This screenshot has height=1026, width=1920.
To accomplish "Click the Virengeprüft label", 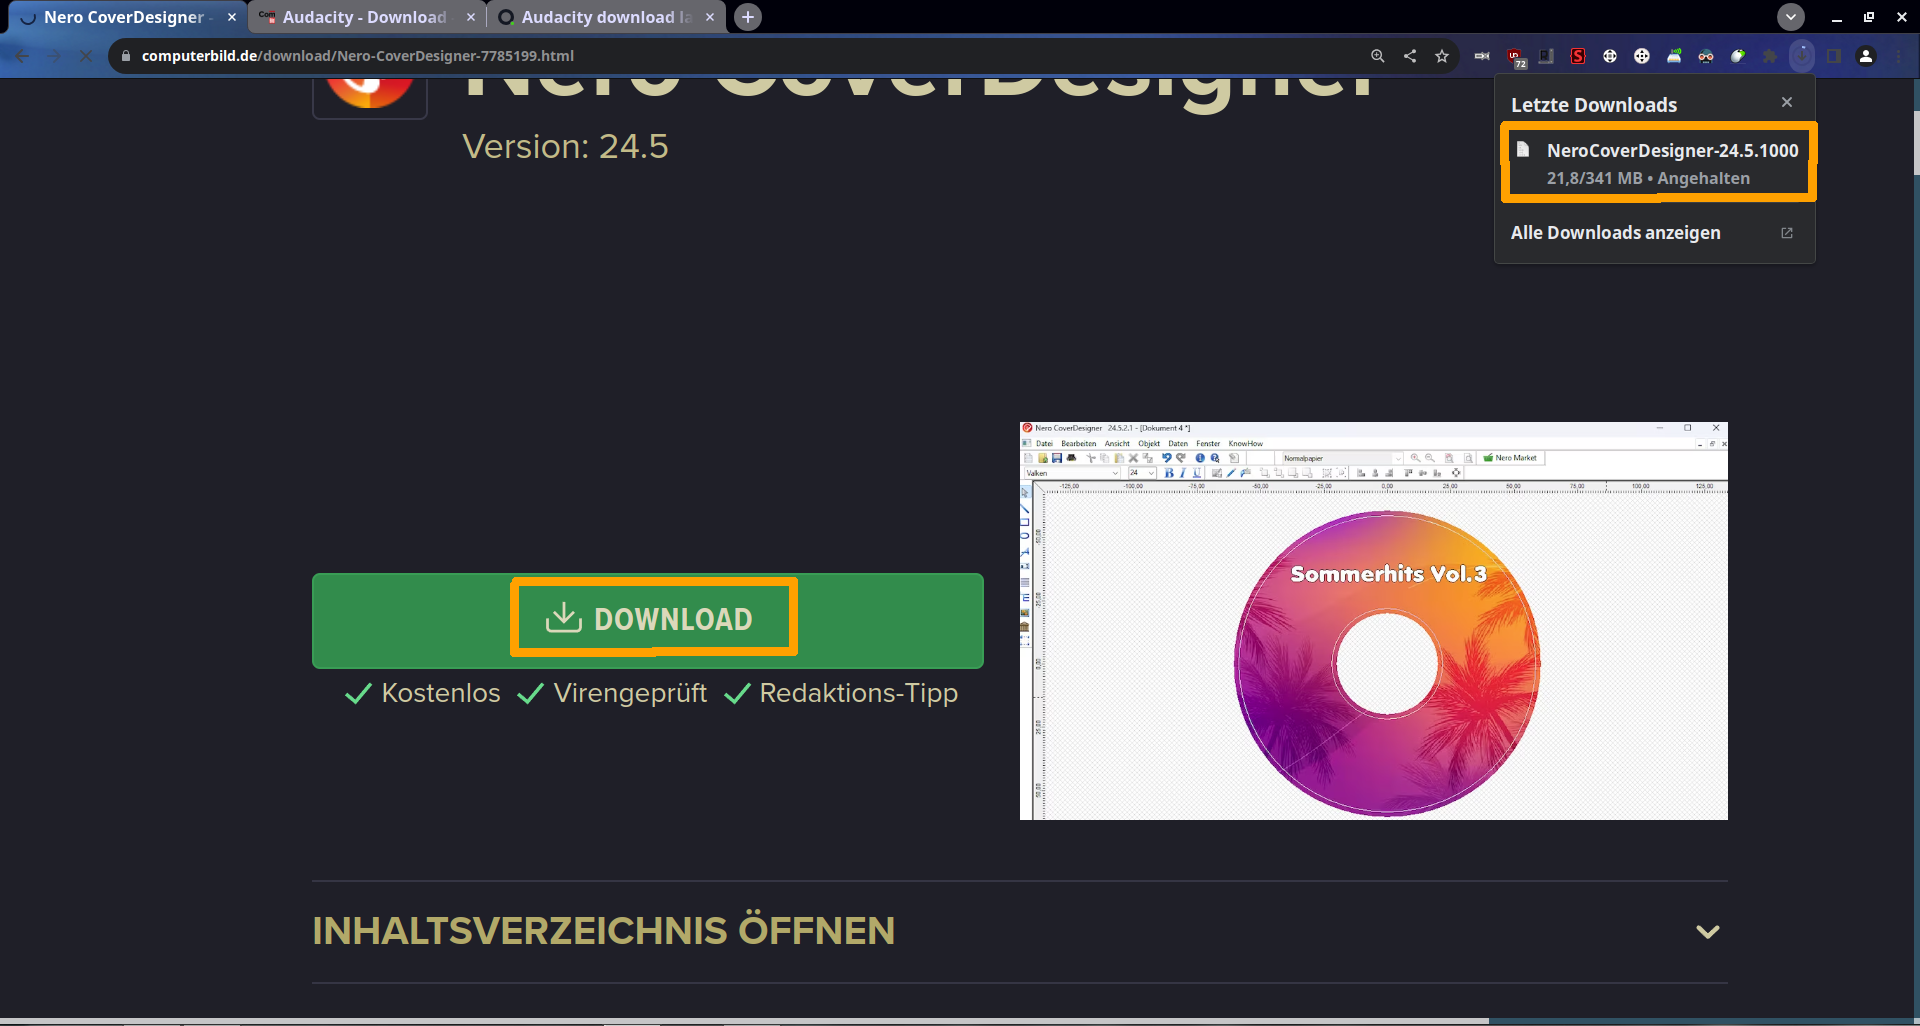I will point(630,693).
